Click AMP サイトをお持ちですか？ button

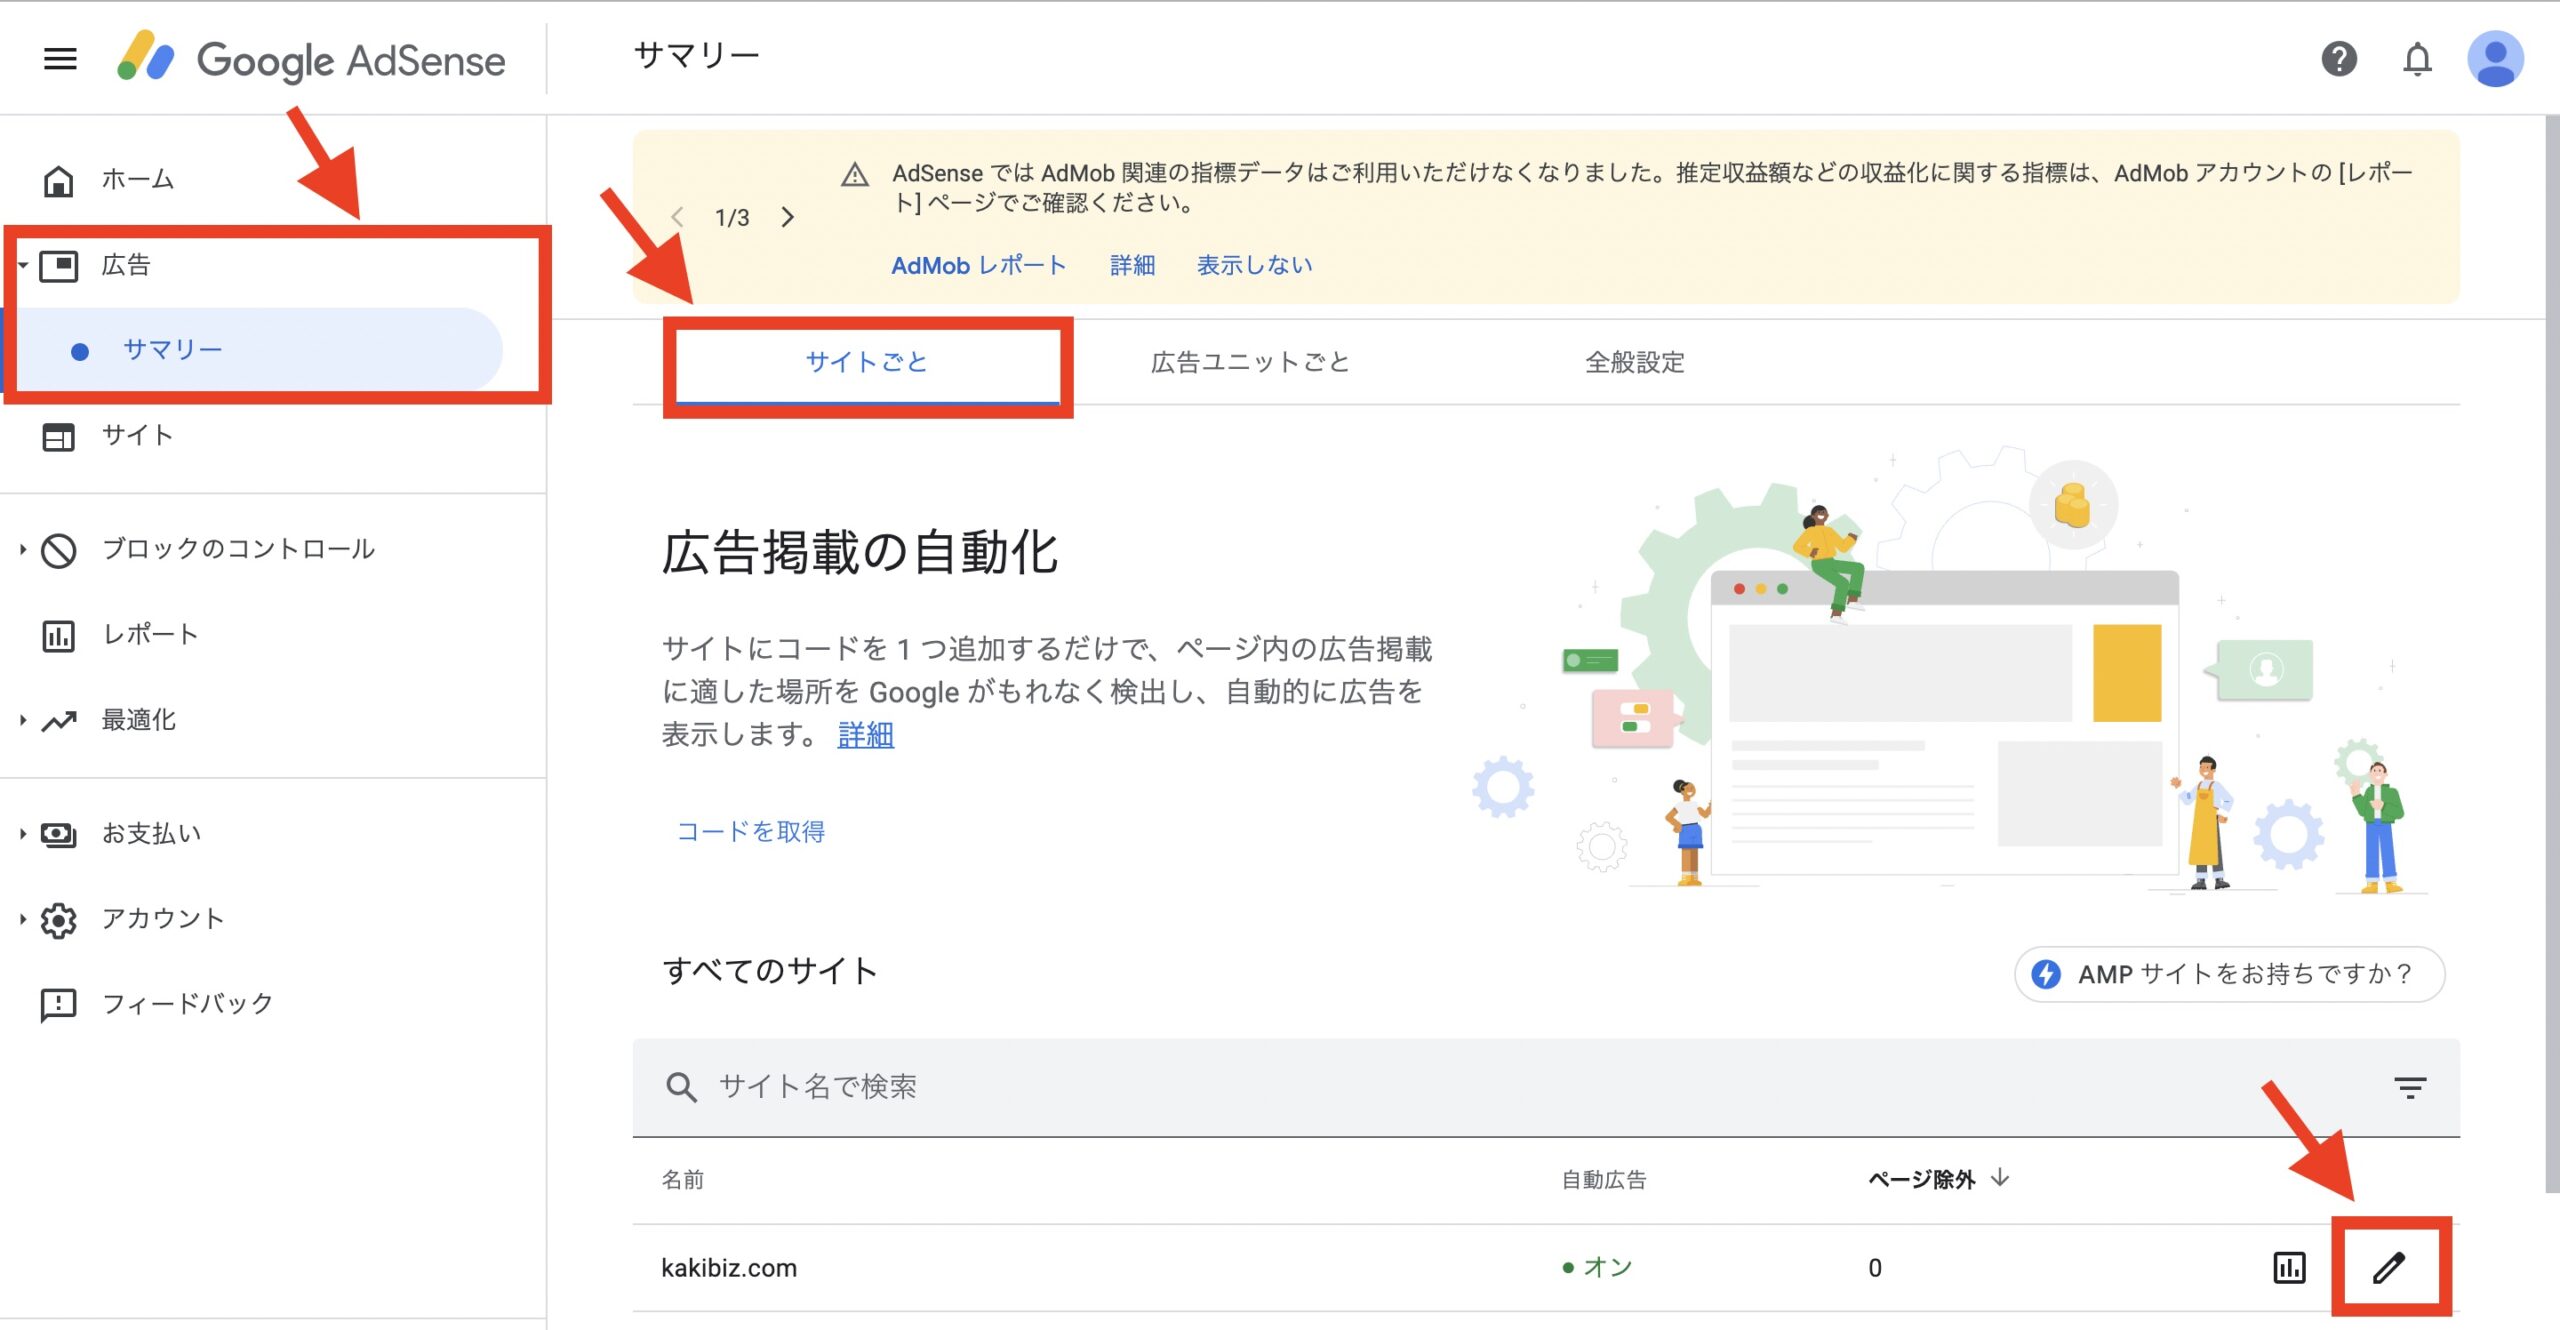[2229, 974]
